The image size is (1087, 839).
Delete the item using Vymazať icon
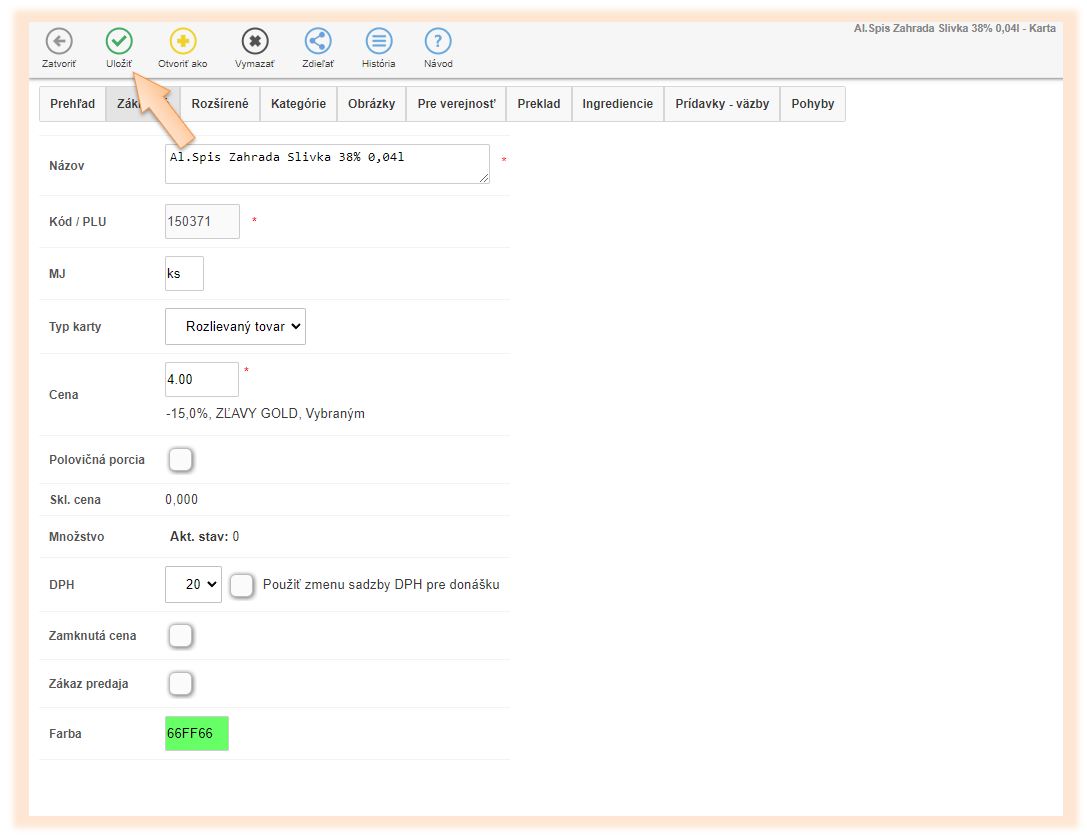coord(255,41)
